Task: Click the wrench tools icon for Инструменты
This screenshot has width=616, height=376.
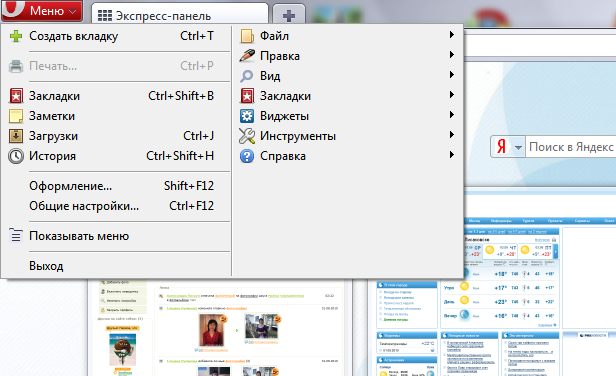Action: click(247, 136)
